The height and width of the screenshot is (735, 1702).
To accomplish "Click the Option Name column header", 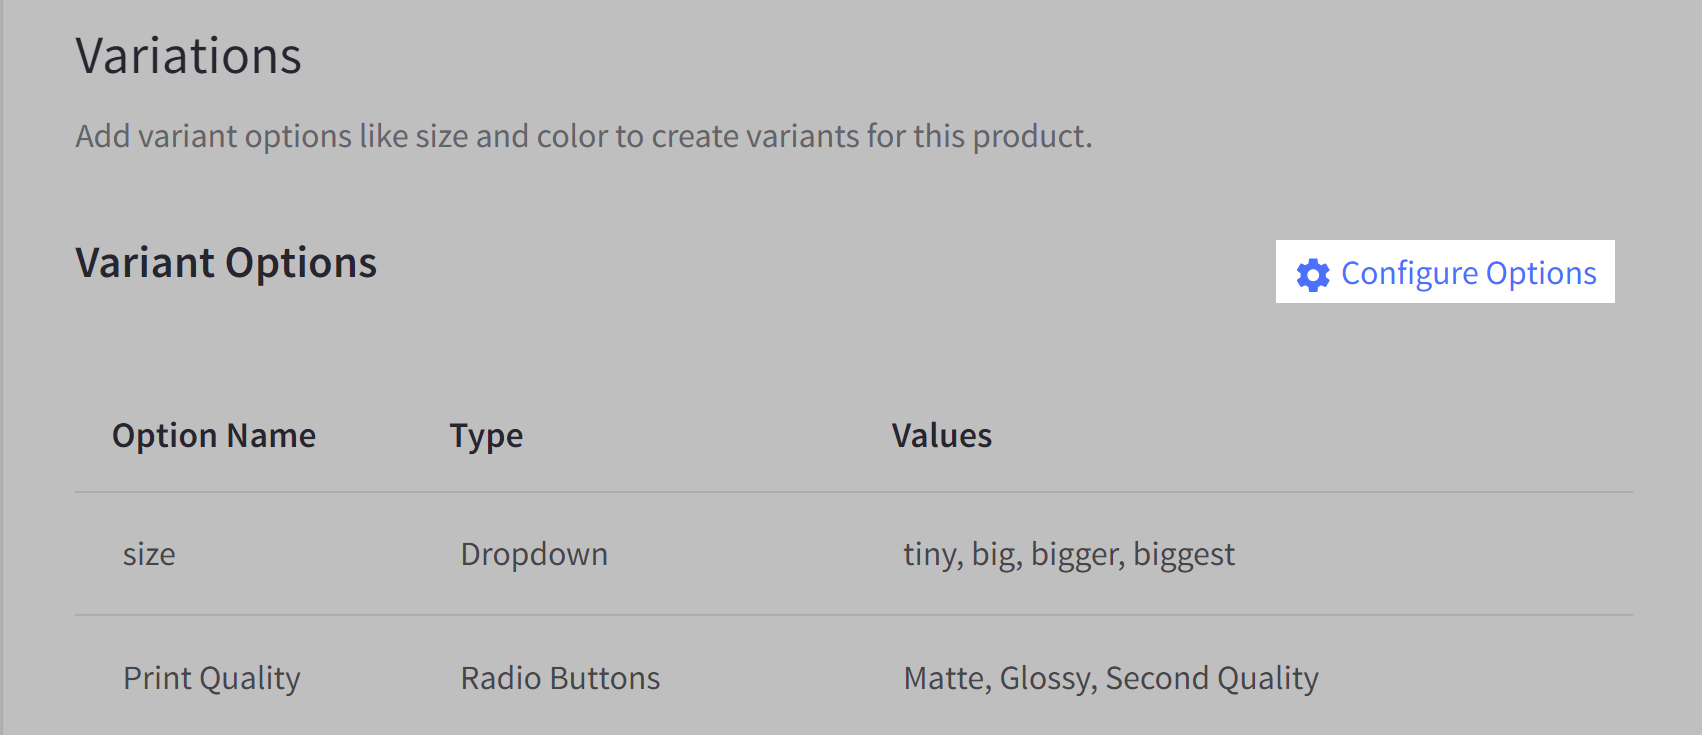I will tap(214, 435).
